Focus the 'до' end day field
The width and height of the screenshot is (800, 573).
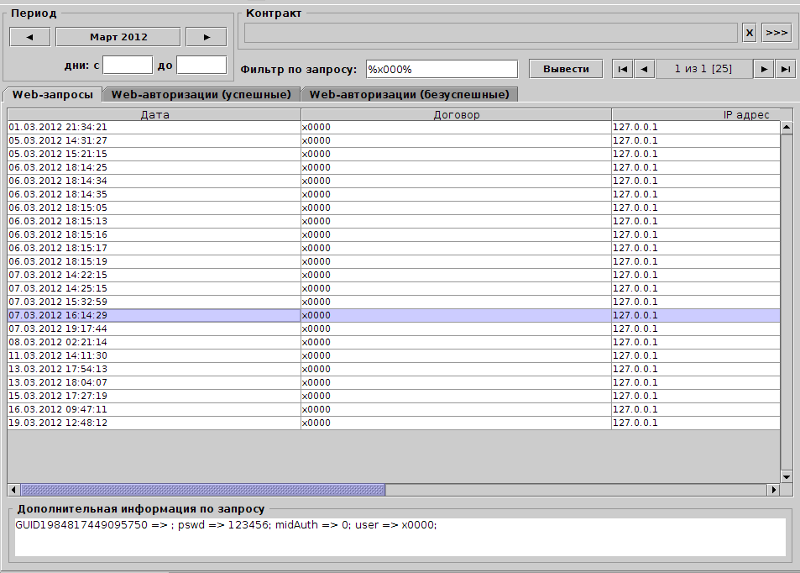point(201,65)
